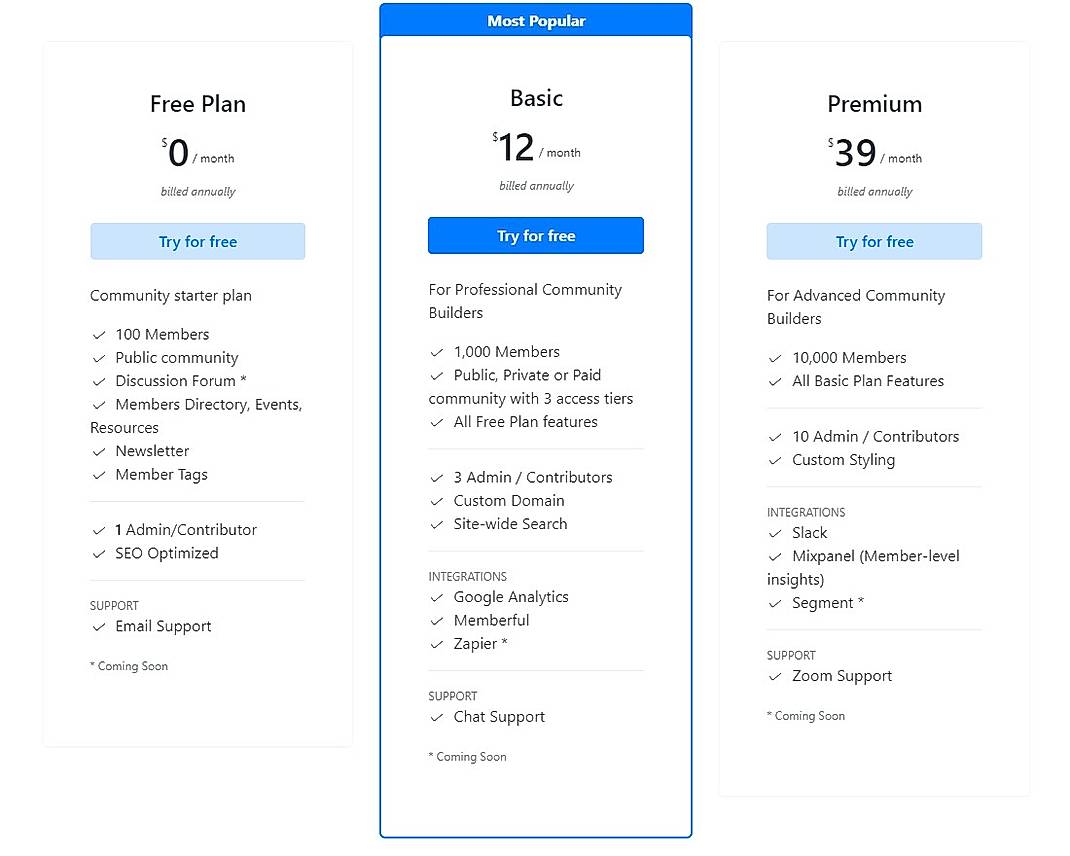This screenshot has height=856, width=1070.
Task: Click the billed annually text under Basic
Action: (x=536, y=185)
